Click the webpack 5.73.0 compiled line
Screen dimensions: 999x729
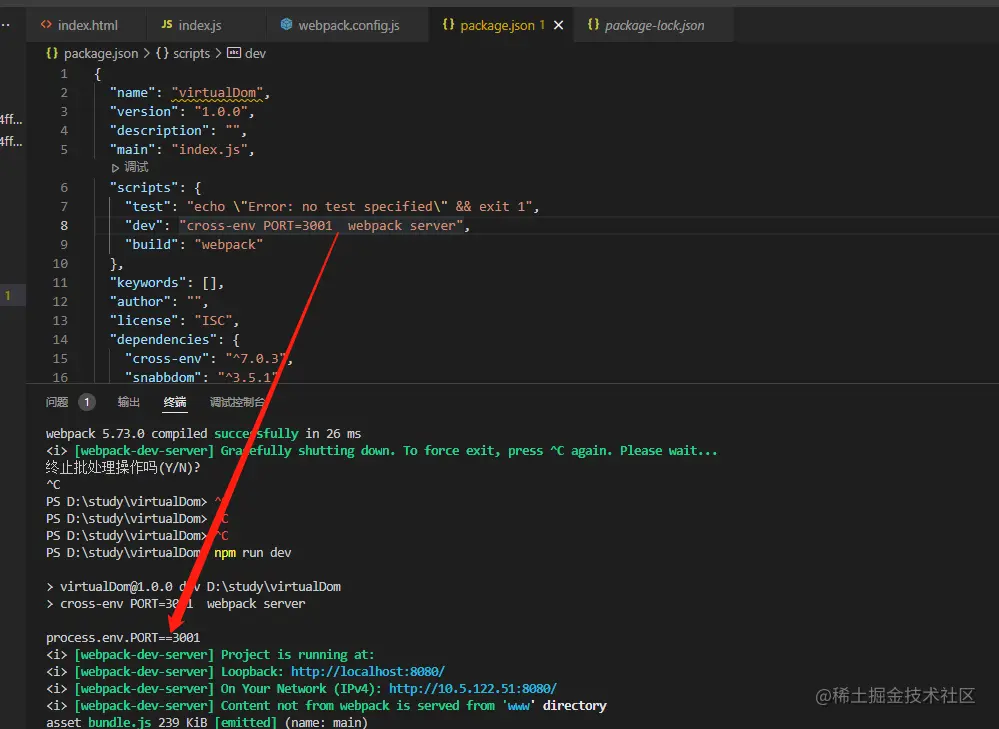203,433
